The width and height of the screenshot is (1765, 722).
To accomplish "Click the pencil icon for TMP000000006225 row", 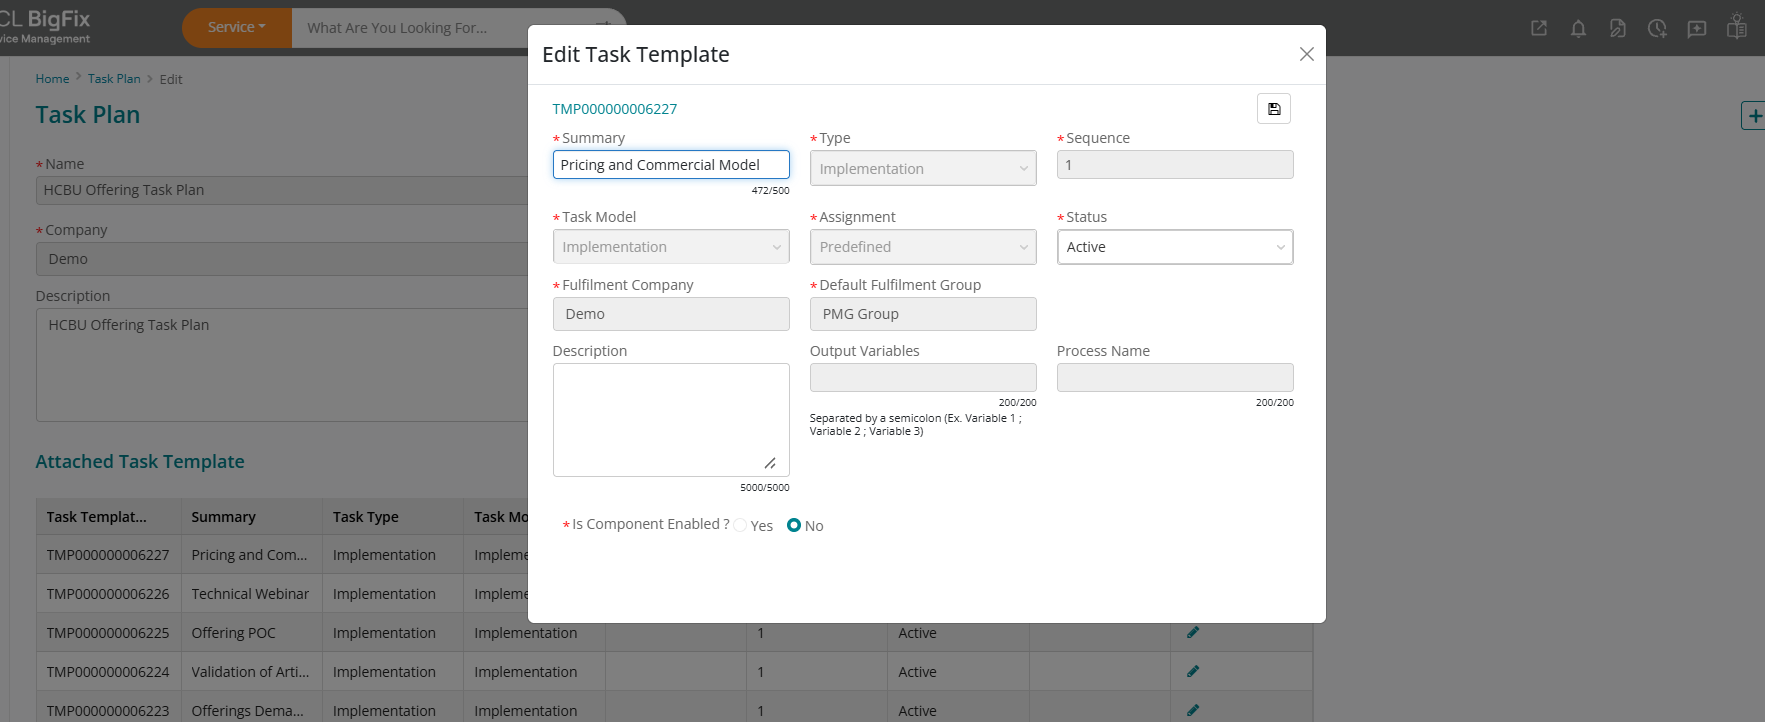I will point(1193,632).
